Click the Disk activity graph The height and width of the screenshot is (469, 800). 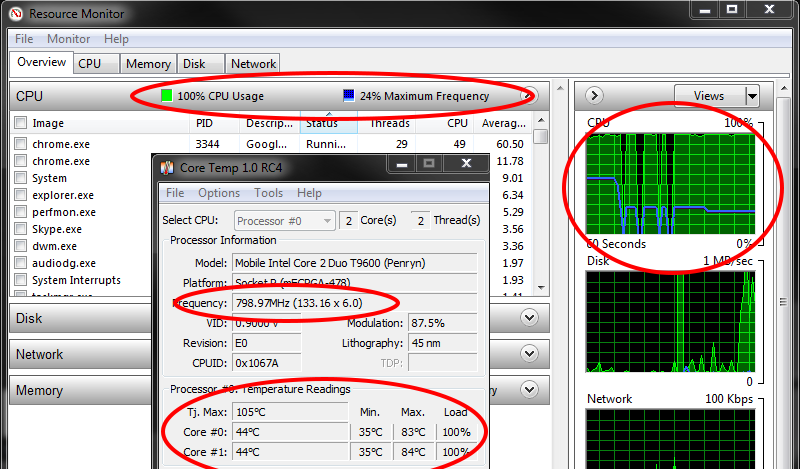670,322
